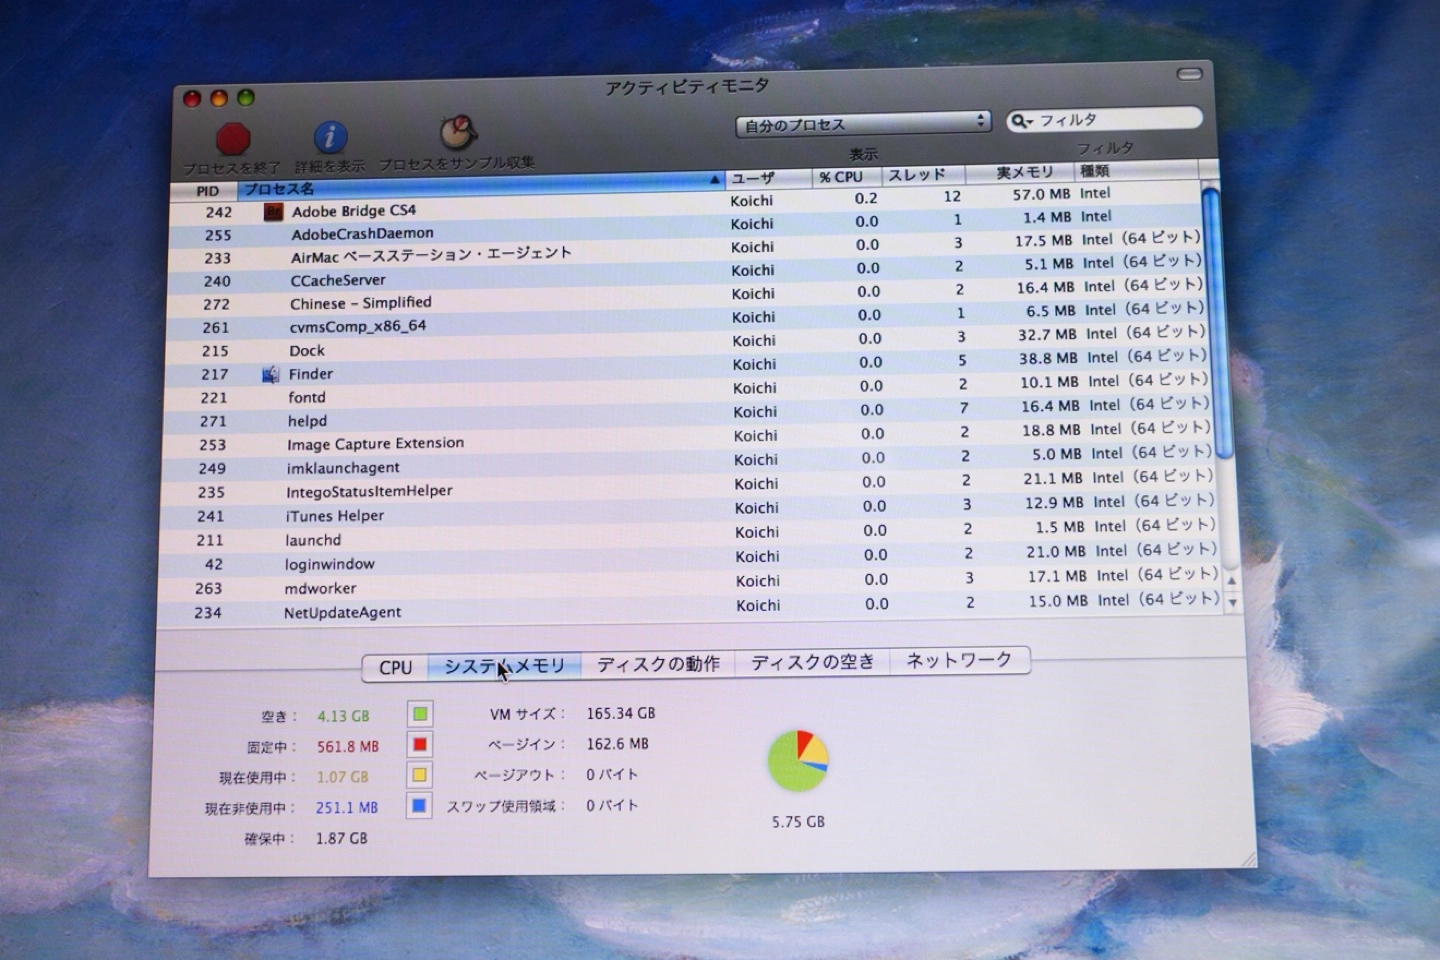
Task: Click the green zoom window button
Action: pyautogui.click(x=246, y=97)
